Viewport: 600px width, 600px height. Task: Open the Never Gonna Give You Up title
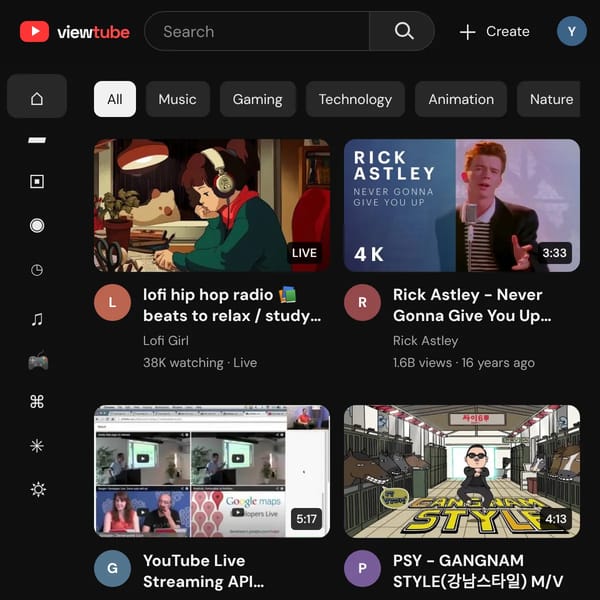[472, 305]
